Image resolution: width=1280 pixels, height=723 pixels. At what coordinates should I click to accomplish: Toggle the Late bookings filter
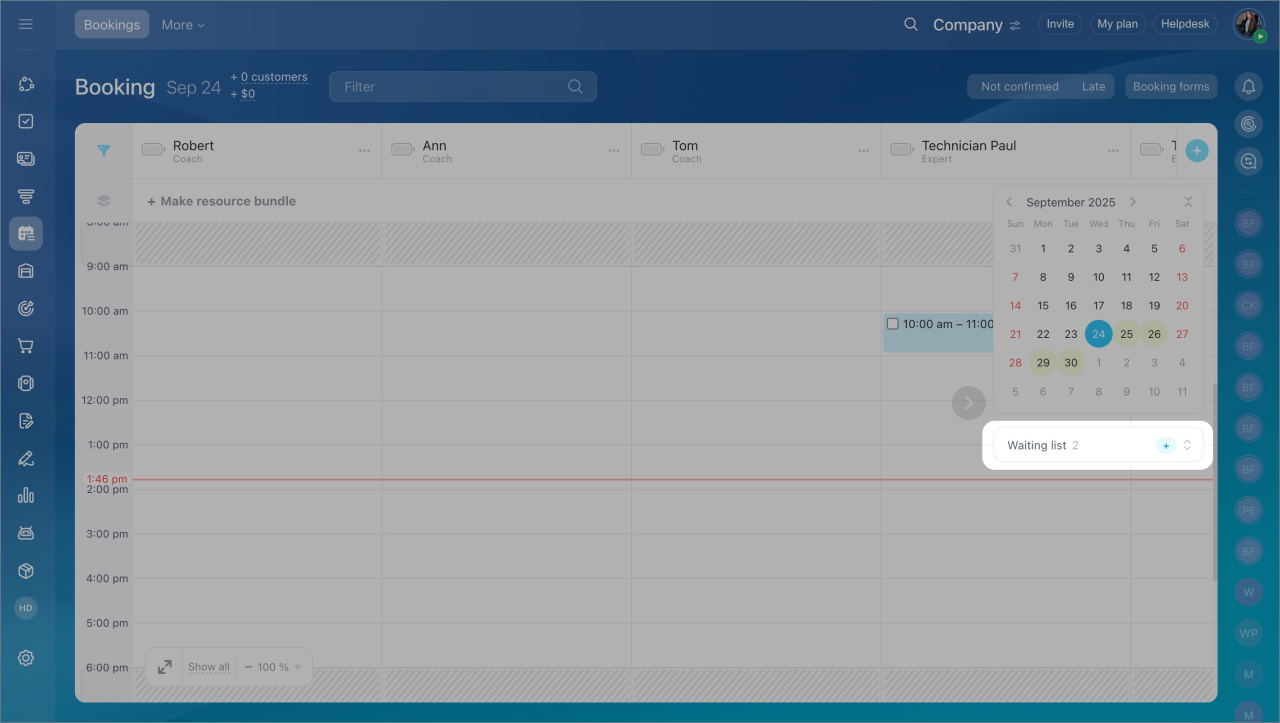(x=1093, y=87)
